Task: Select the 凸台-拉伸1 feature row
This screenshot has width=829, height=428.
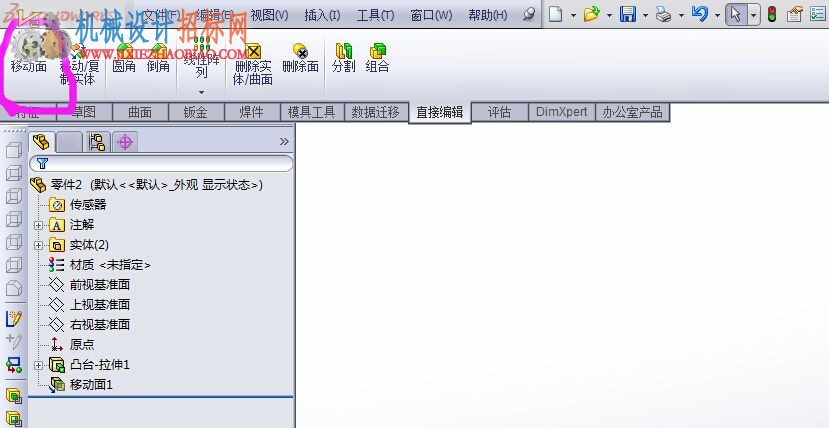Action: pyautogui.click(x=89, y=365)
